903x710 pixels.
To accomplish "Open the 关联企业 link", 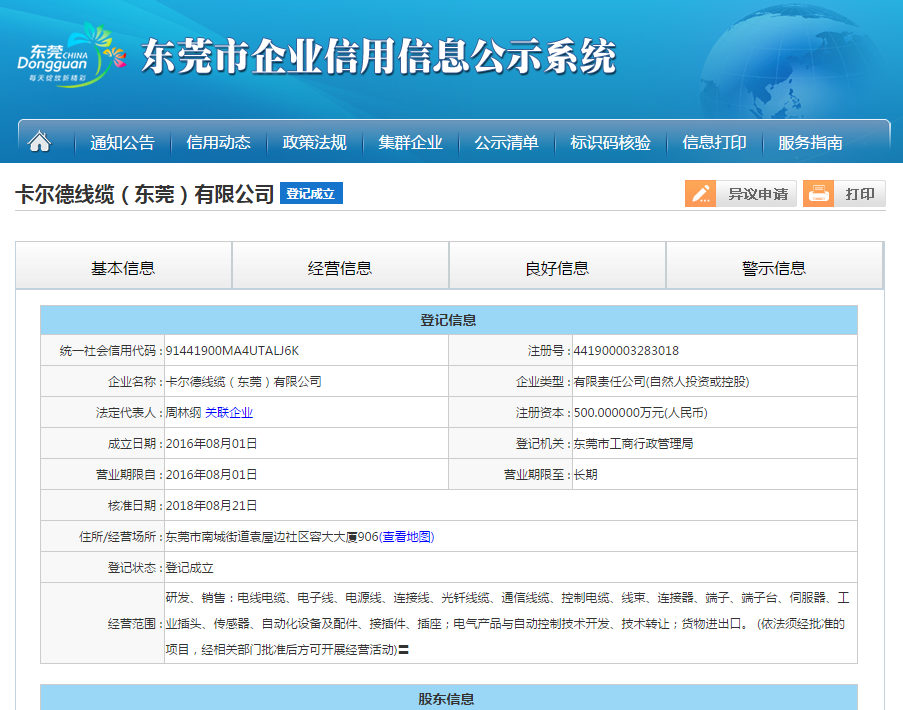I will [229, 412].
